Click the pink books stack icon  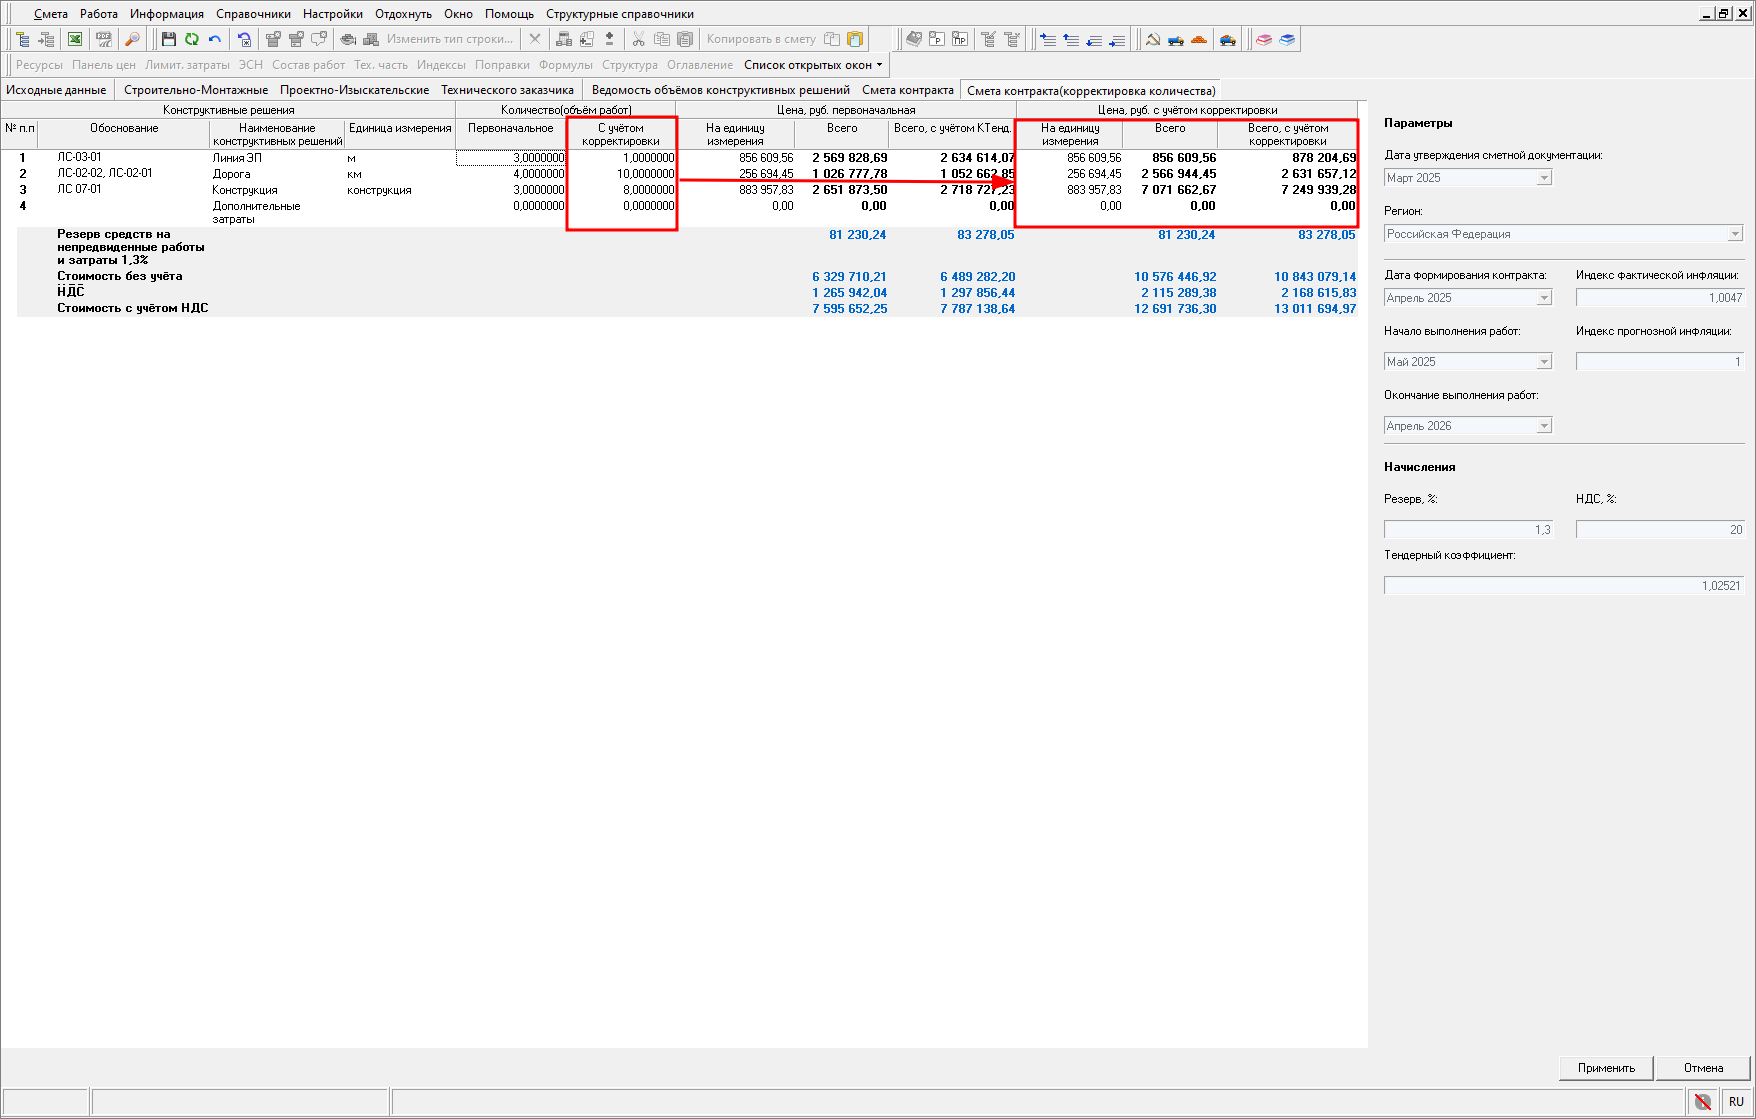click(1264, 39)
